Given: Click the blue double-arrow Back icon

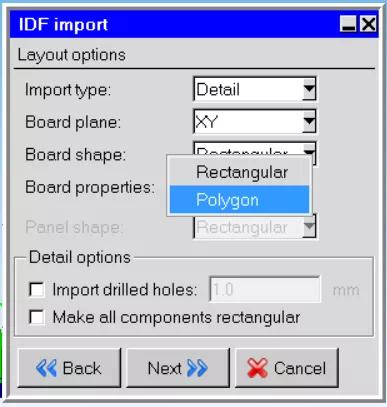Looking at the screenshot, I should [46, 368].
